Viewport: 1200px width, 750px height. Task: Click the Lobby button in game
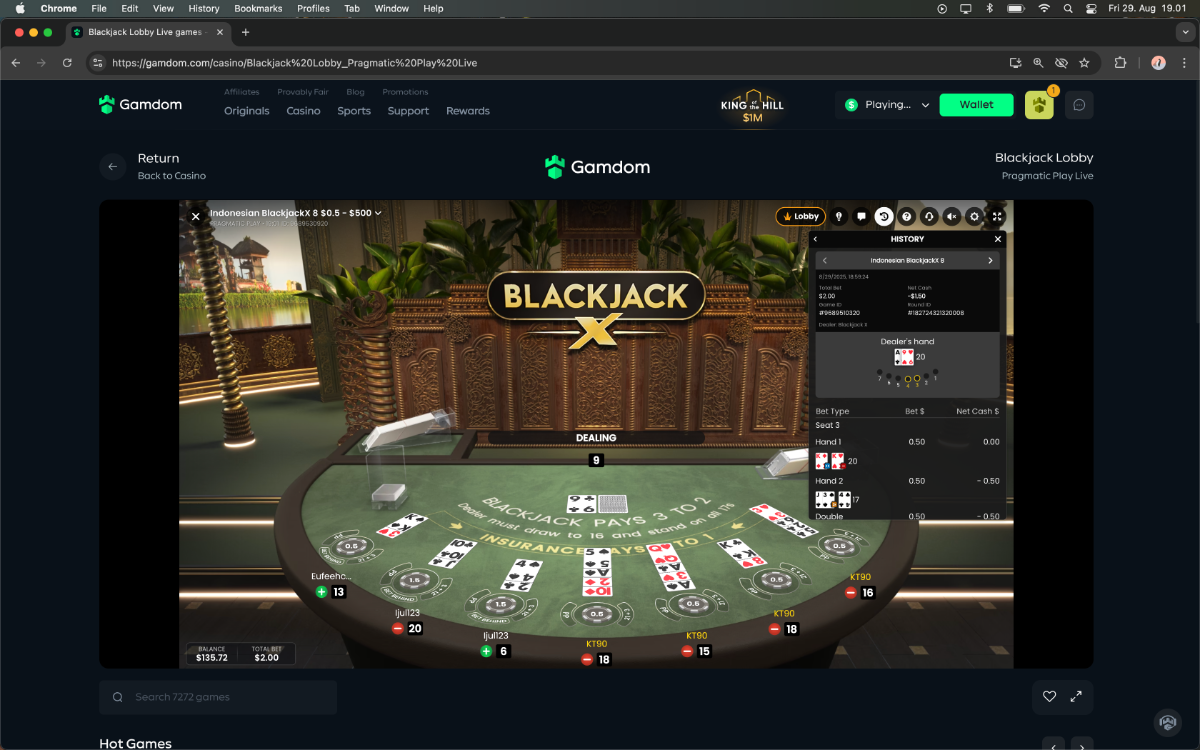coord(800,216)
